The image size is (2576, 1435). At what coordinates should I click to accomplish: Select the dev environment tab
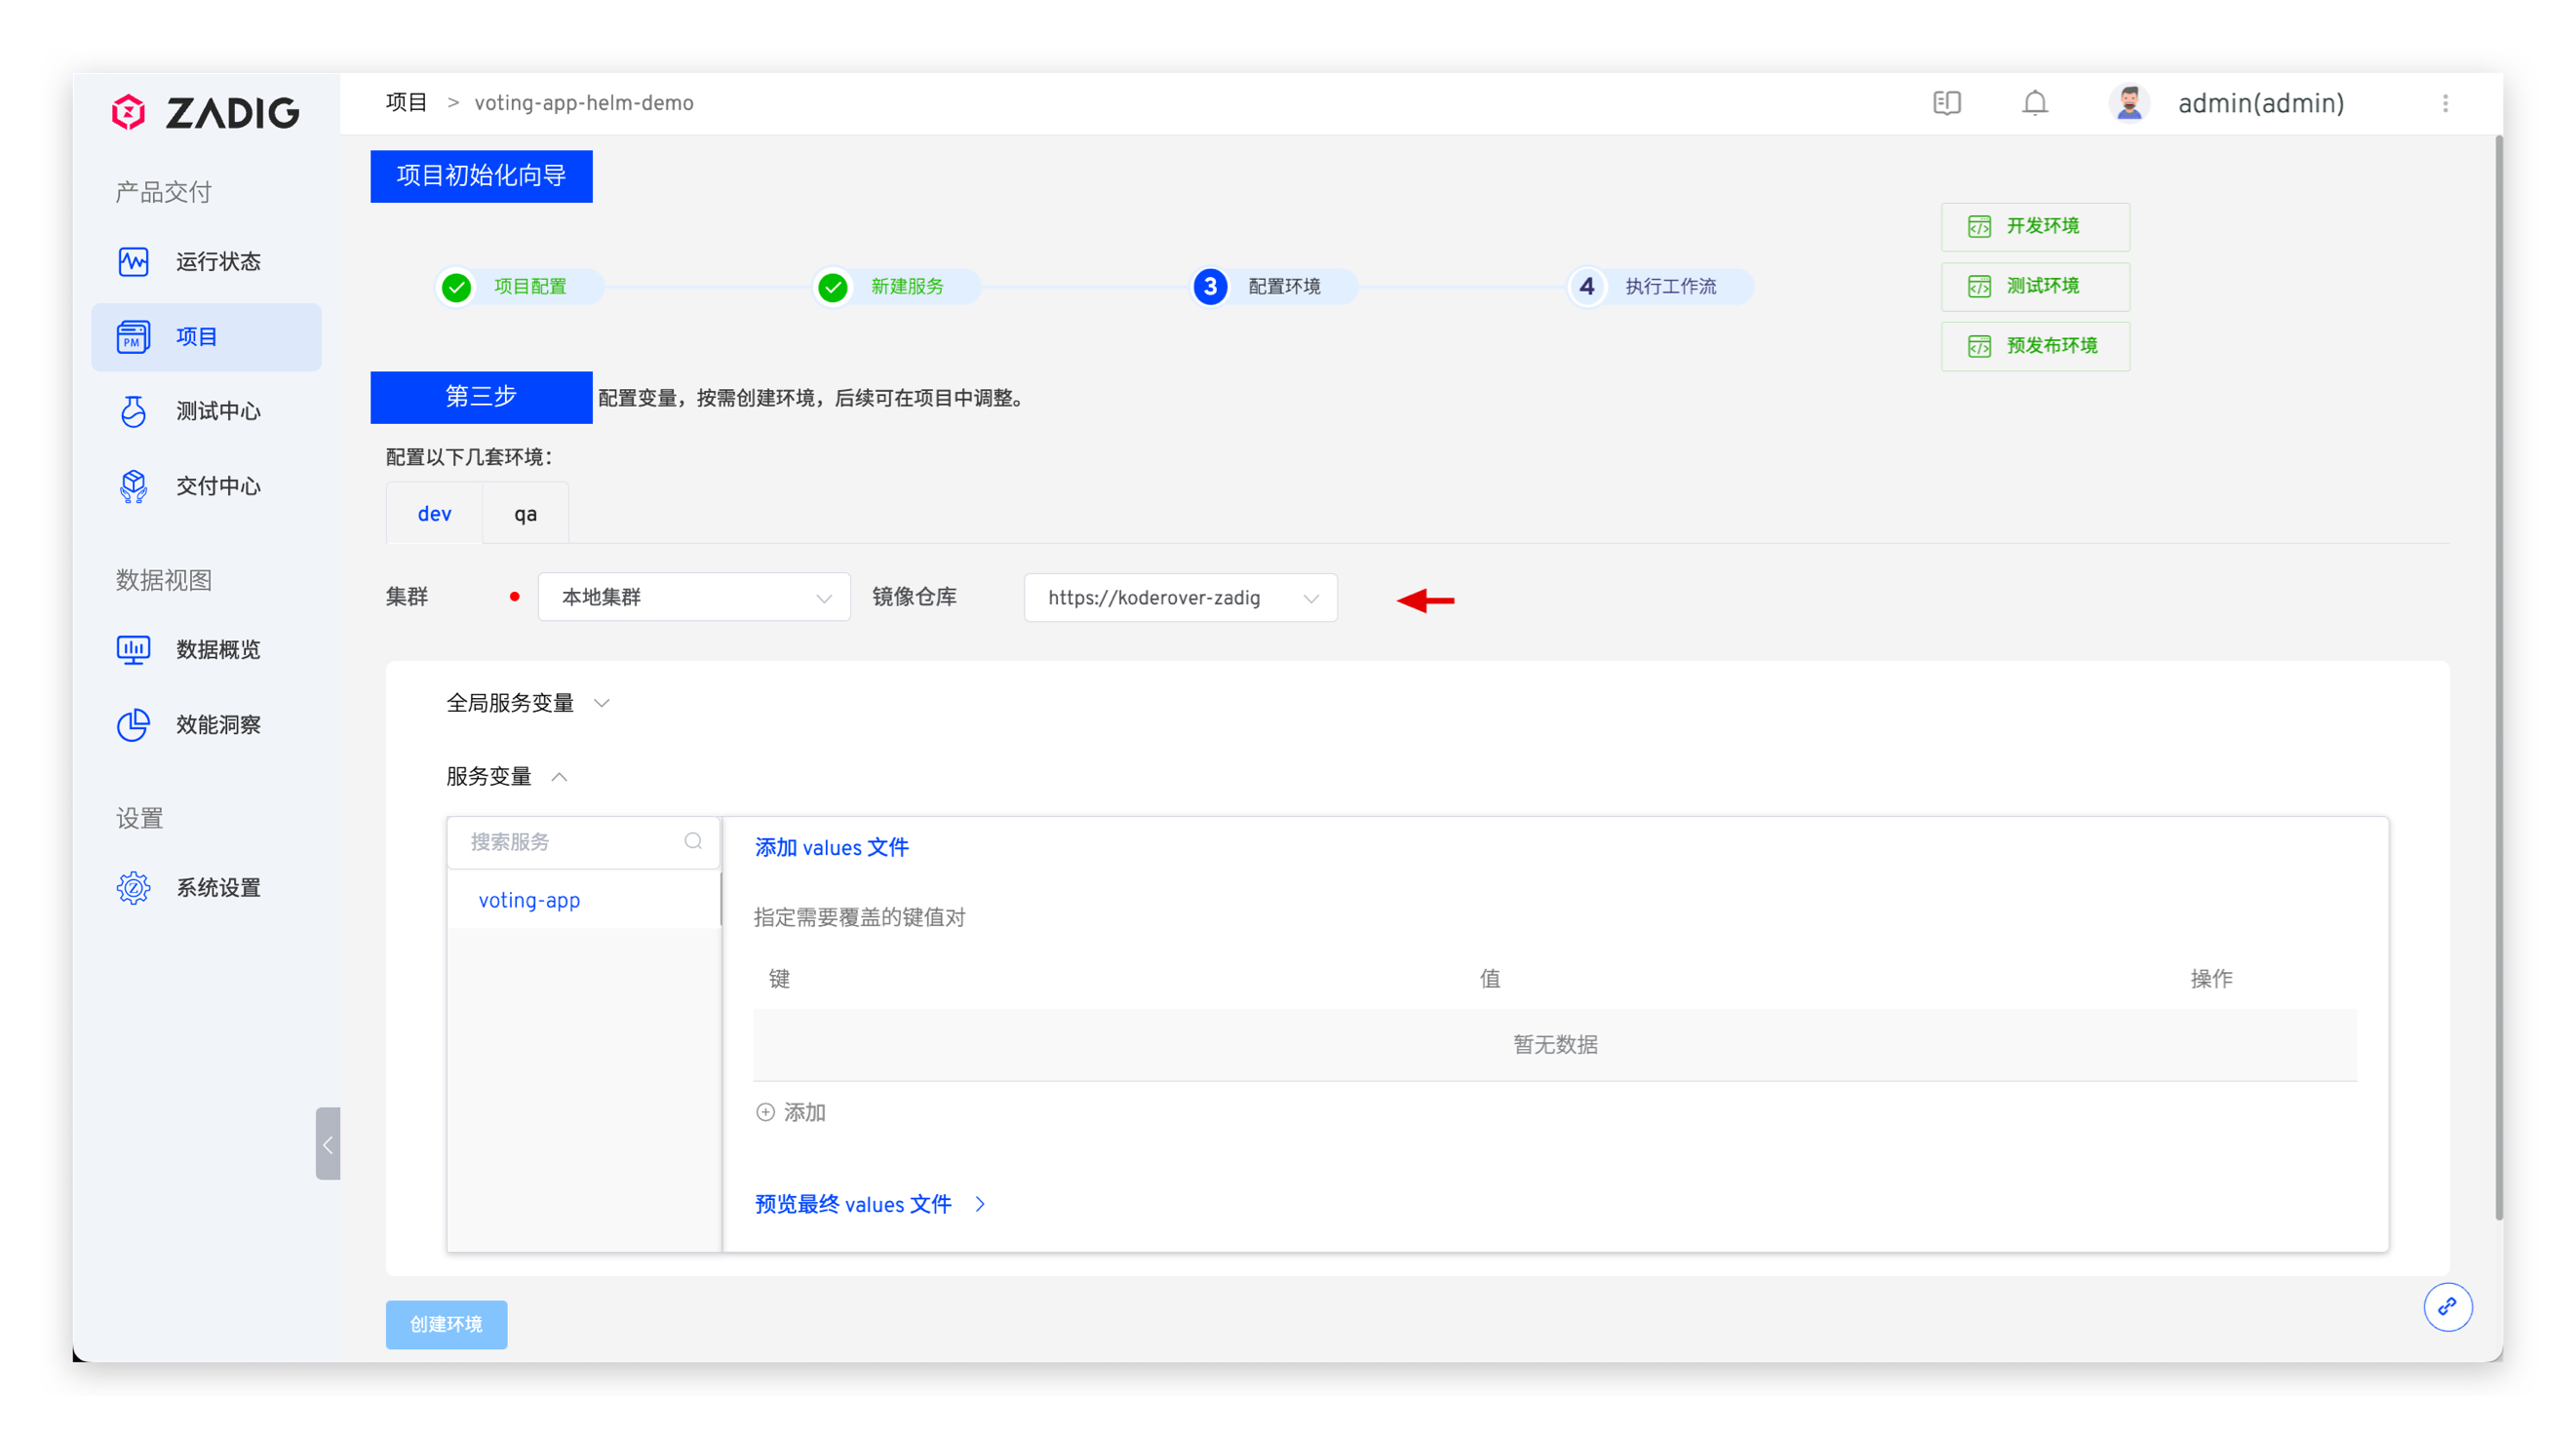tap(434, 514)
